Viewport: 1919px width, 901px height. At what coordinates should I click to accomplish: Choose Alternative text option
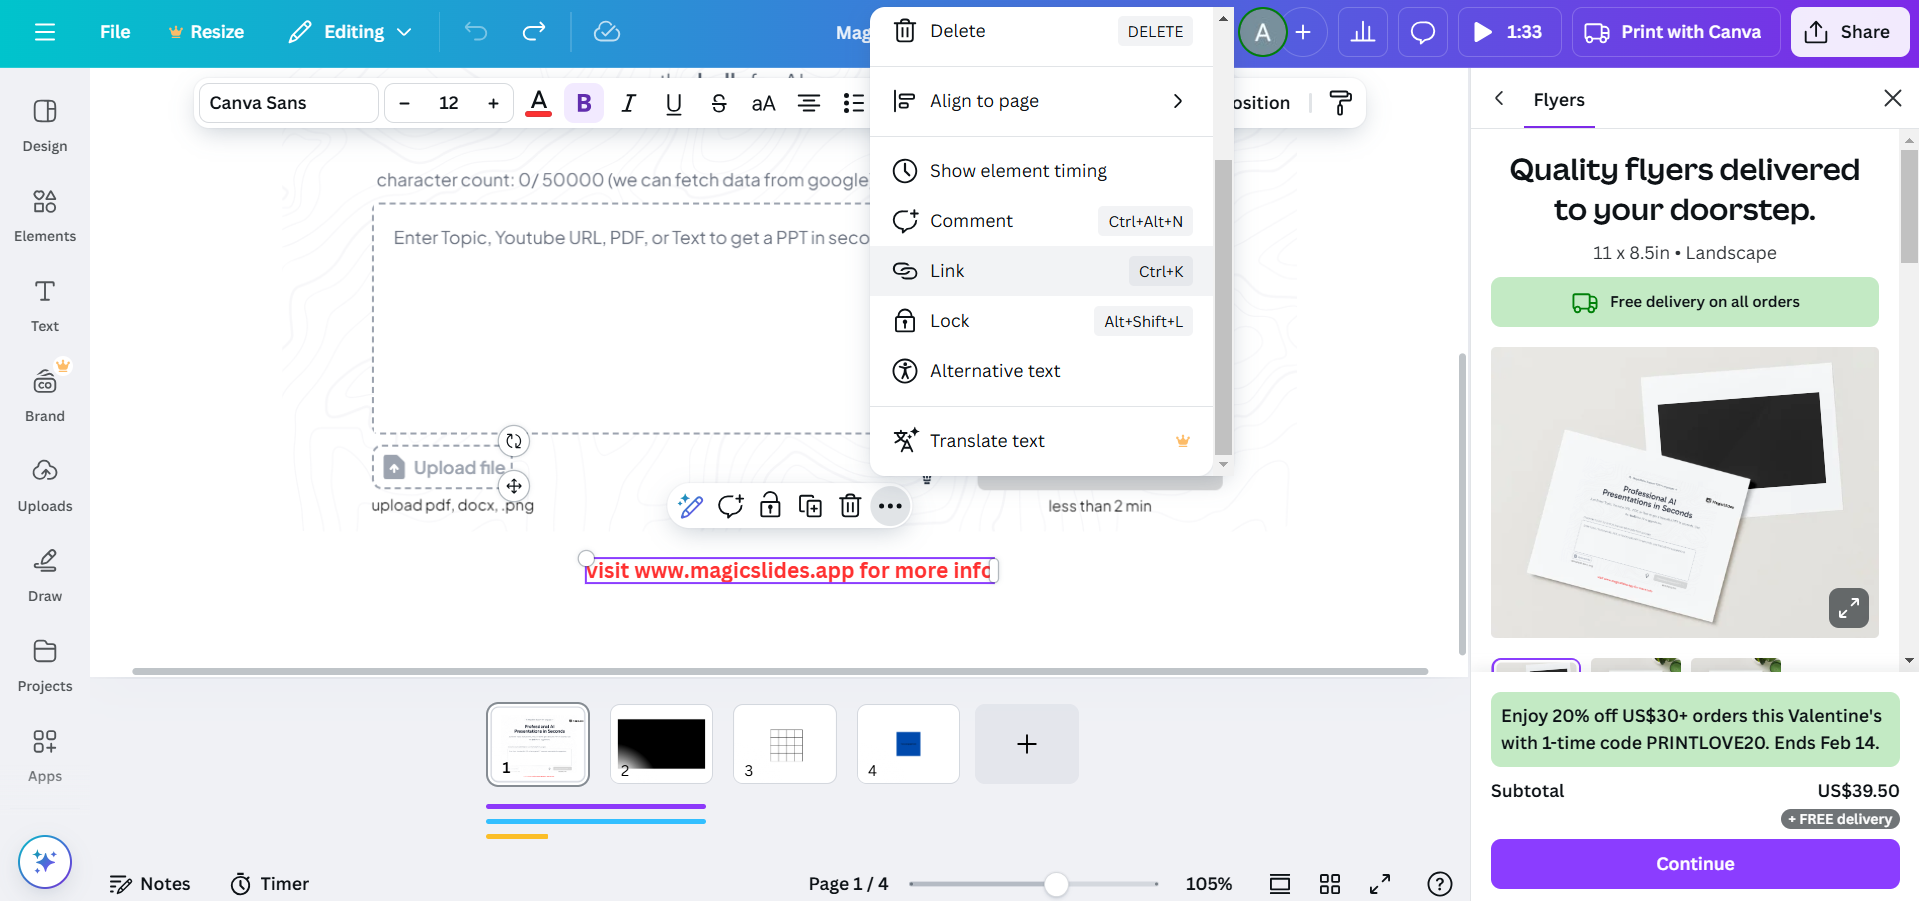1042,371
